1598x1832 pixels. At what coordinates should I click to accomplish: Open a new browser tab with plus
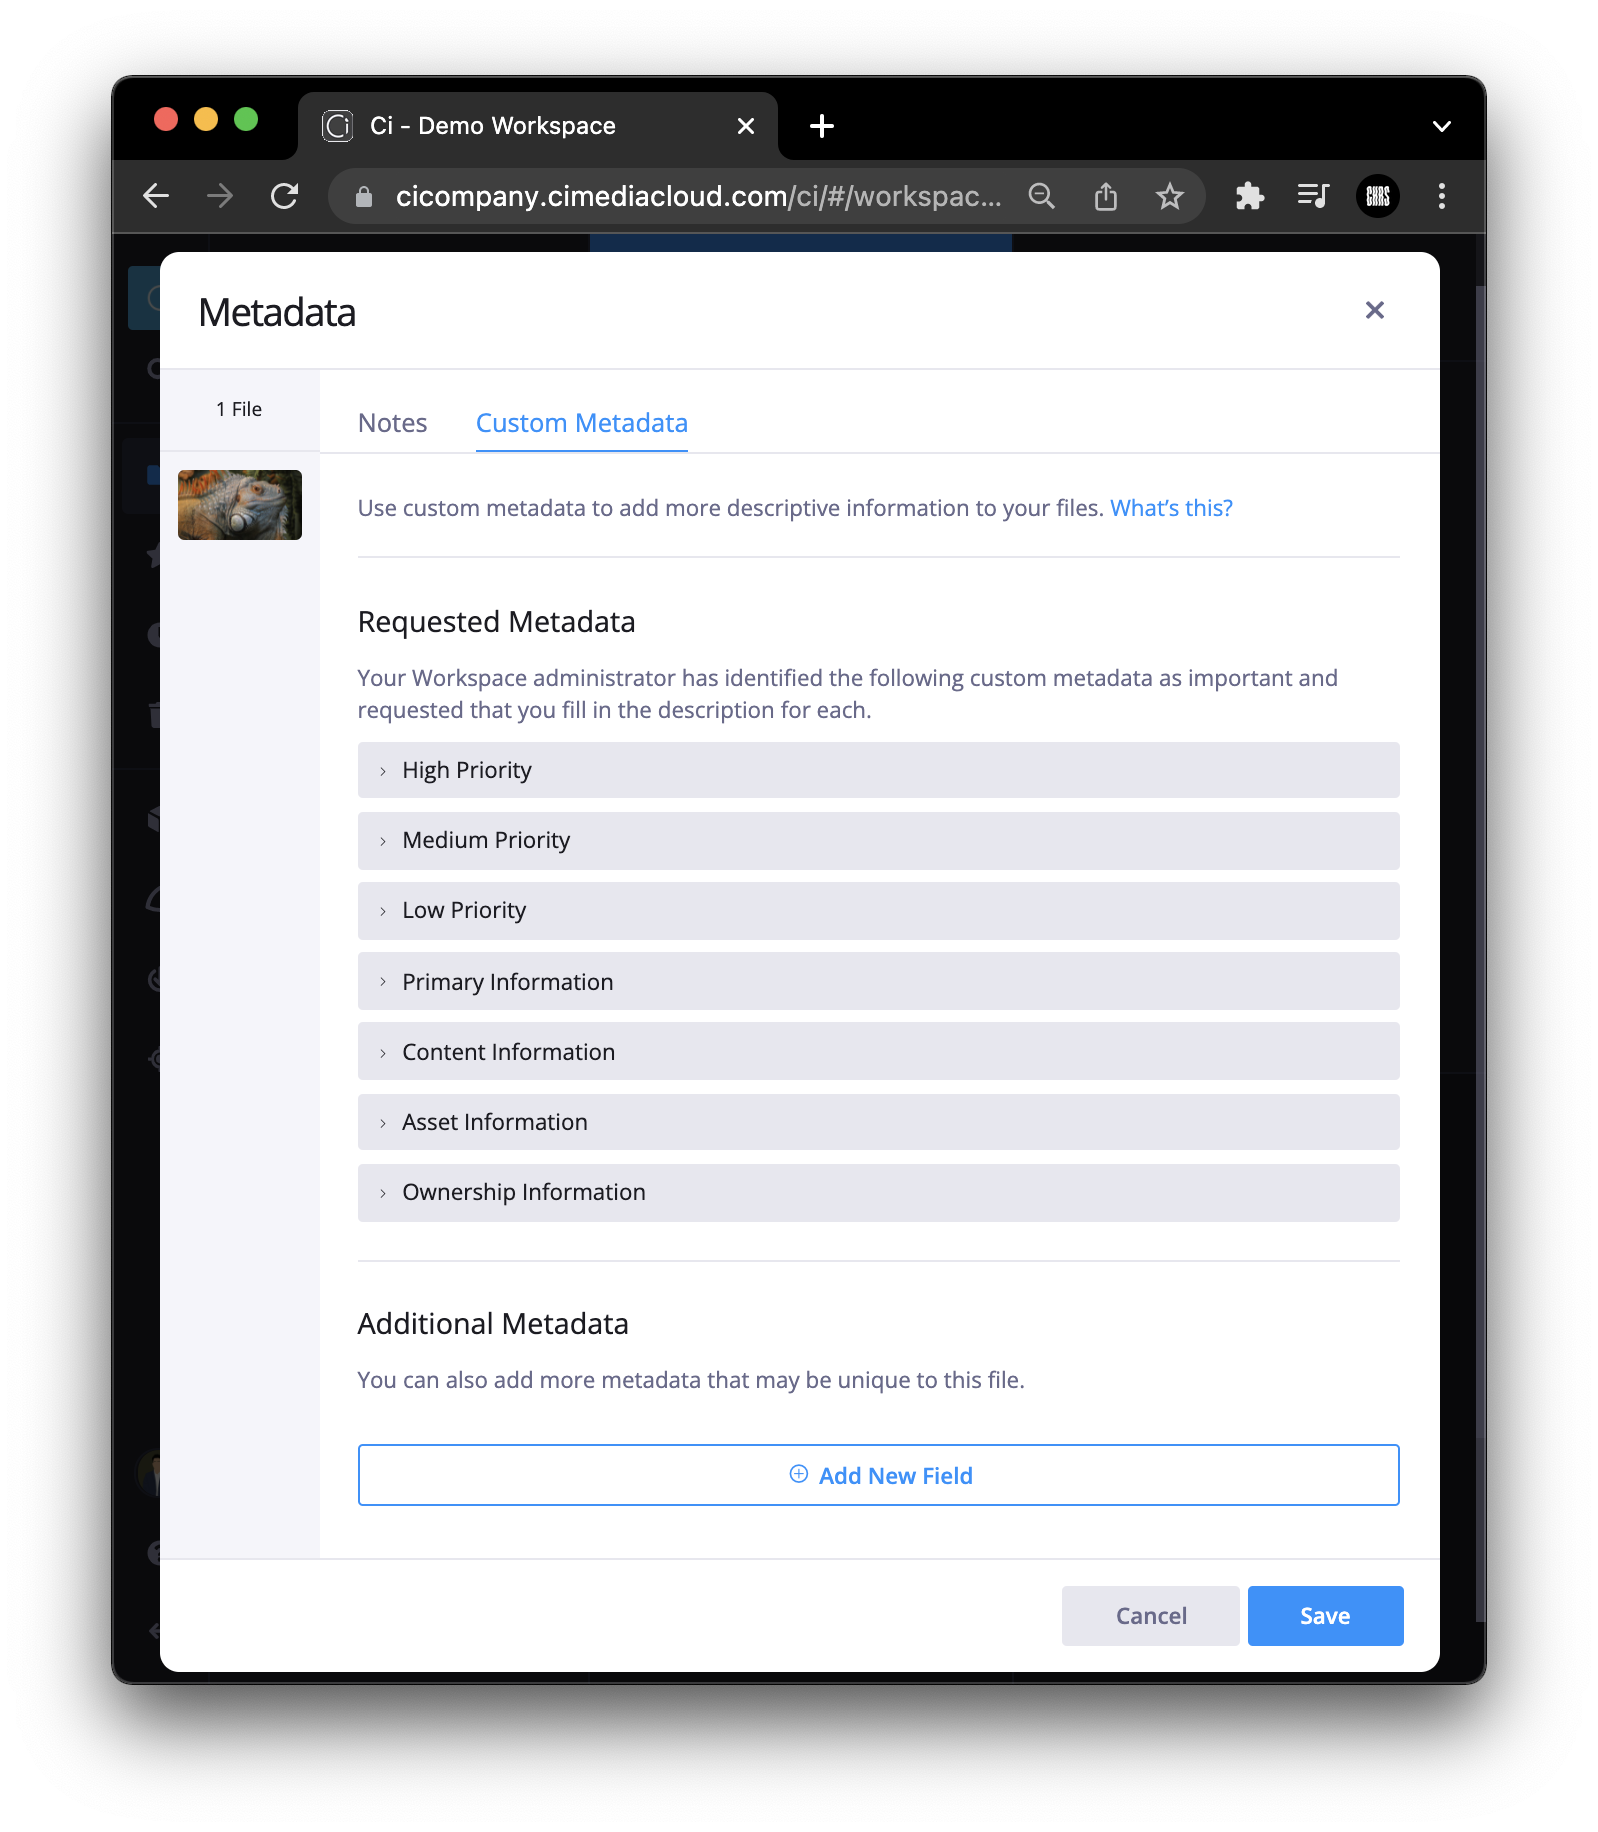(822, 126)
